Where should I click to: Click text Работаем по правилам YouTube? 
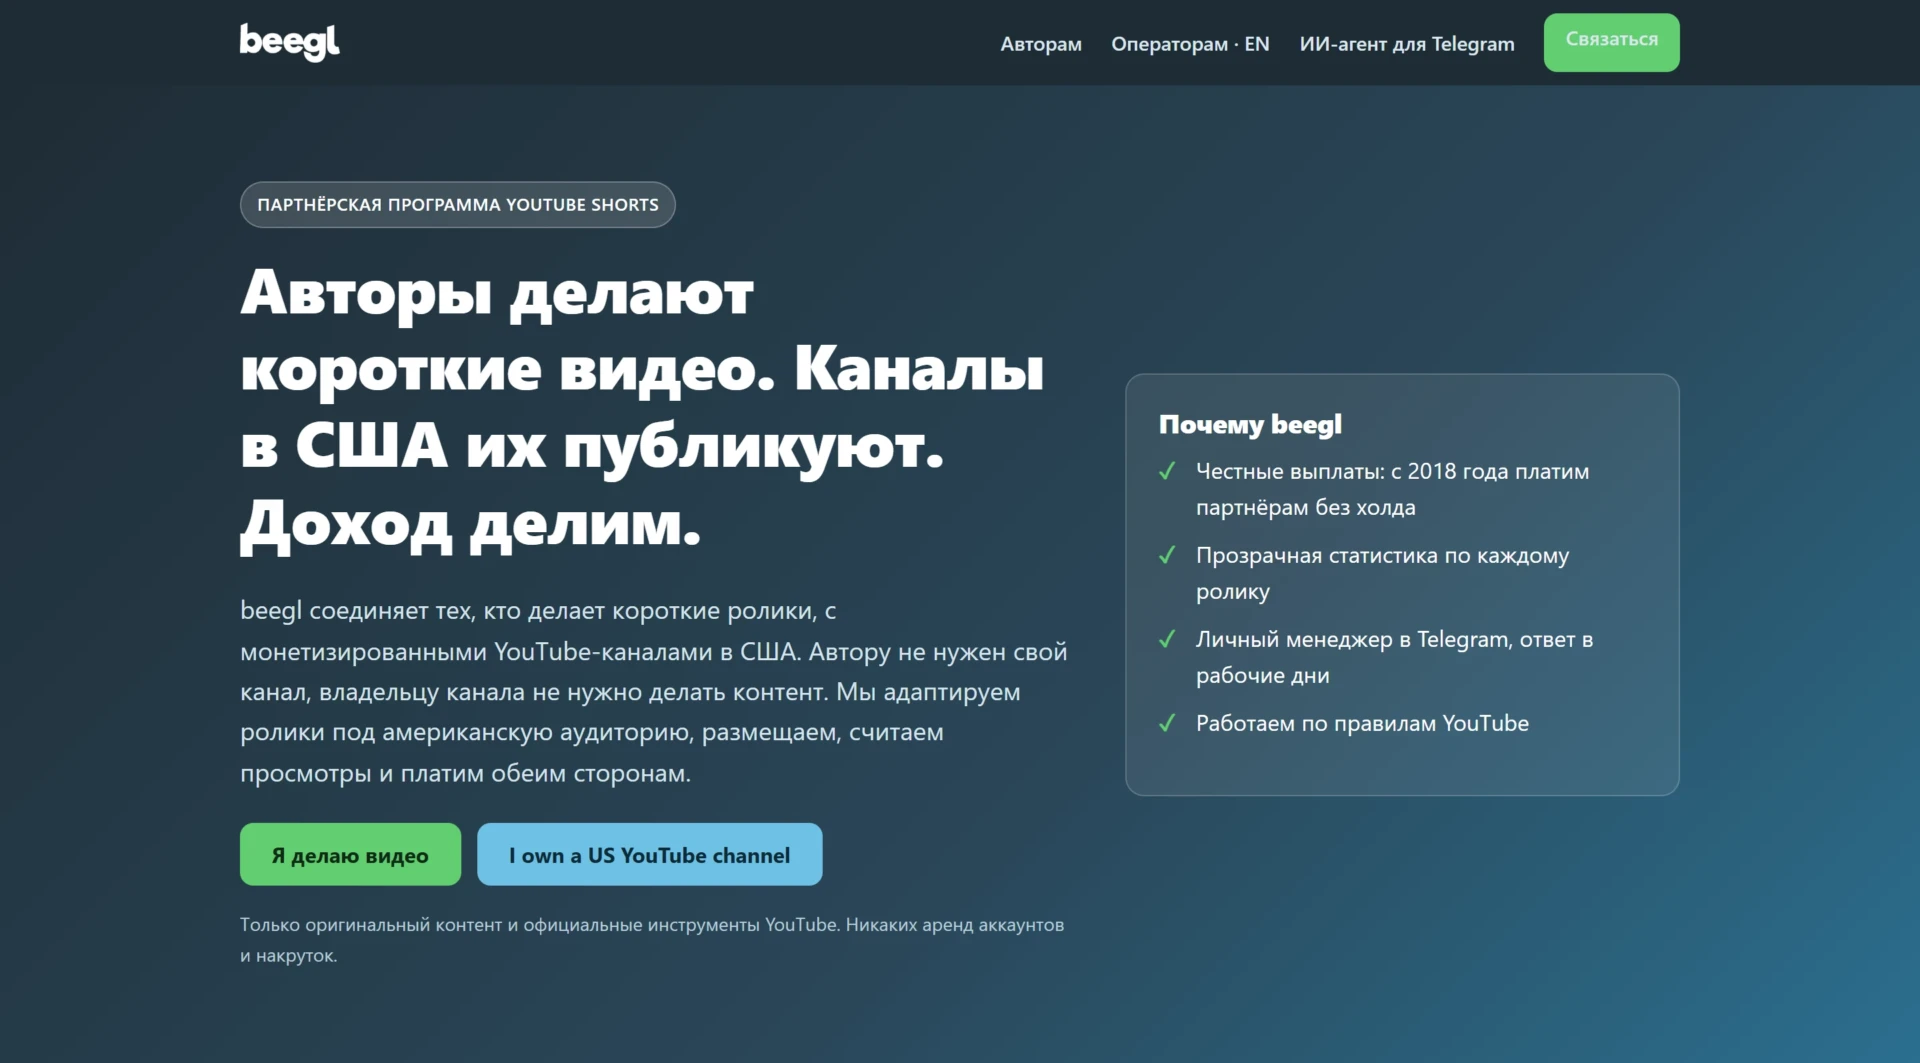click(x=1362, y=723)
